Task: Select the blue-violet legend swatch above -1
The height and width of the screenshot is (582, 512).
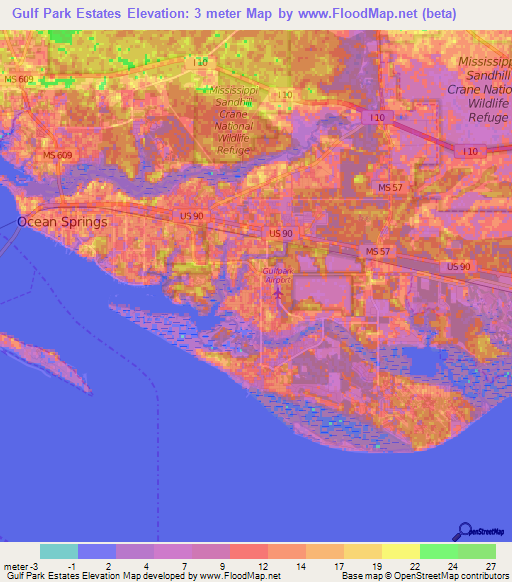Action: (97, 552)
